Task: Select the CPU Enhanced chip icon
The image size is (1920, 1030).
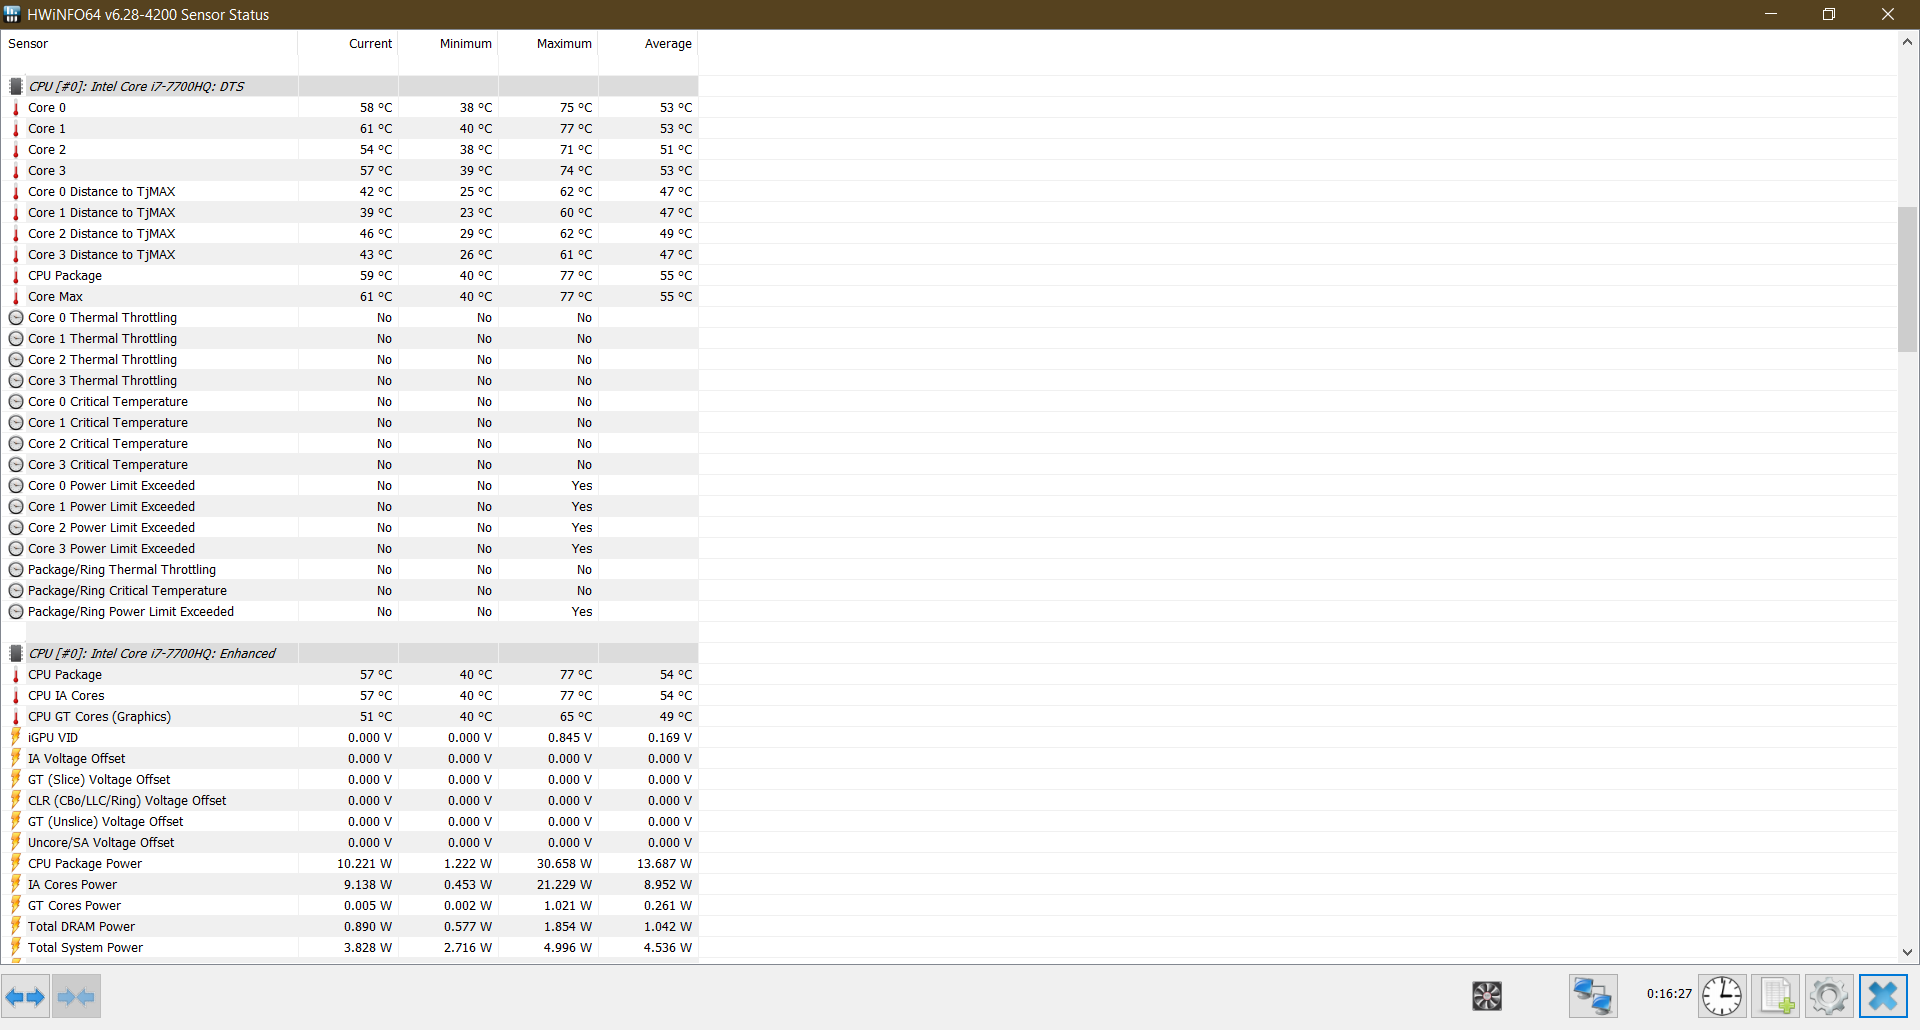Action: [16, 654]
